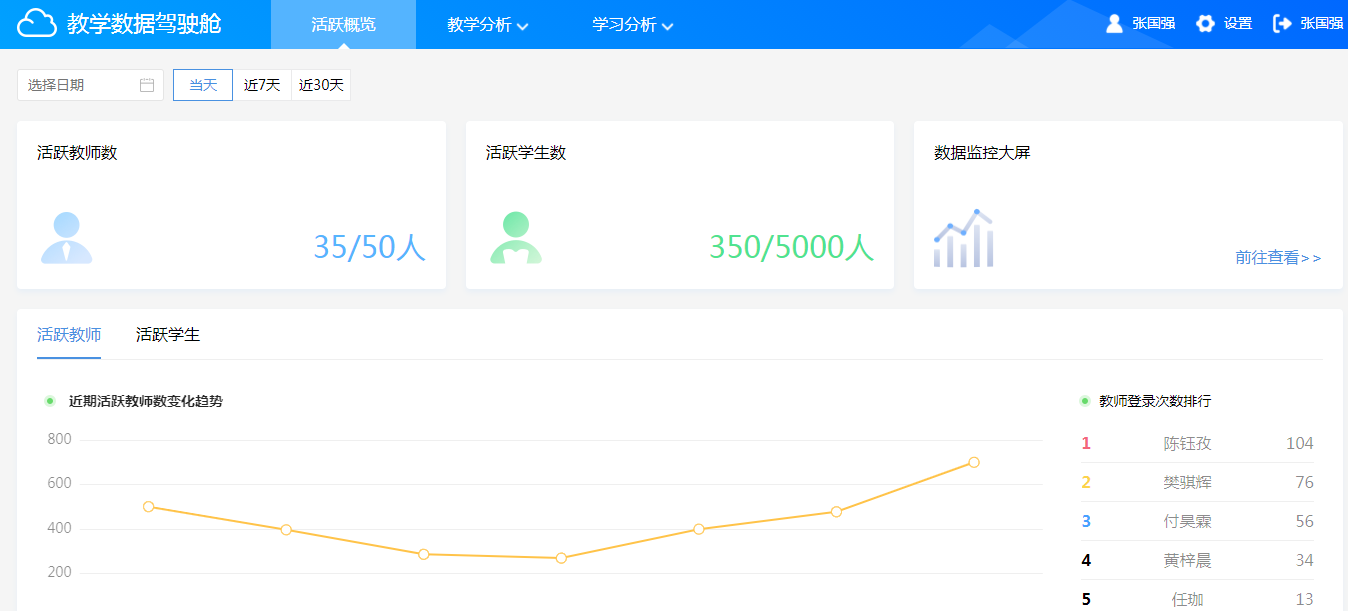Click the calendar icon in date field
Viewport: 1348px width, 611px height.
[147, 85]
